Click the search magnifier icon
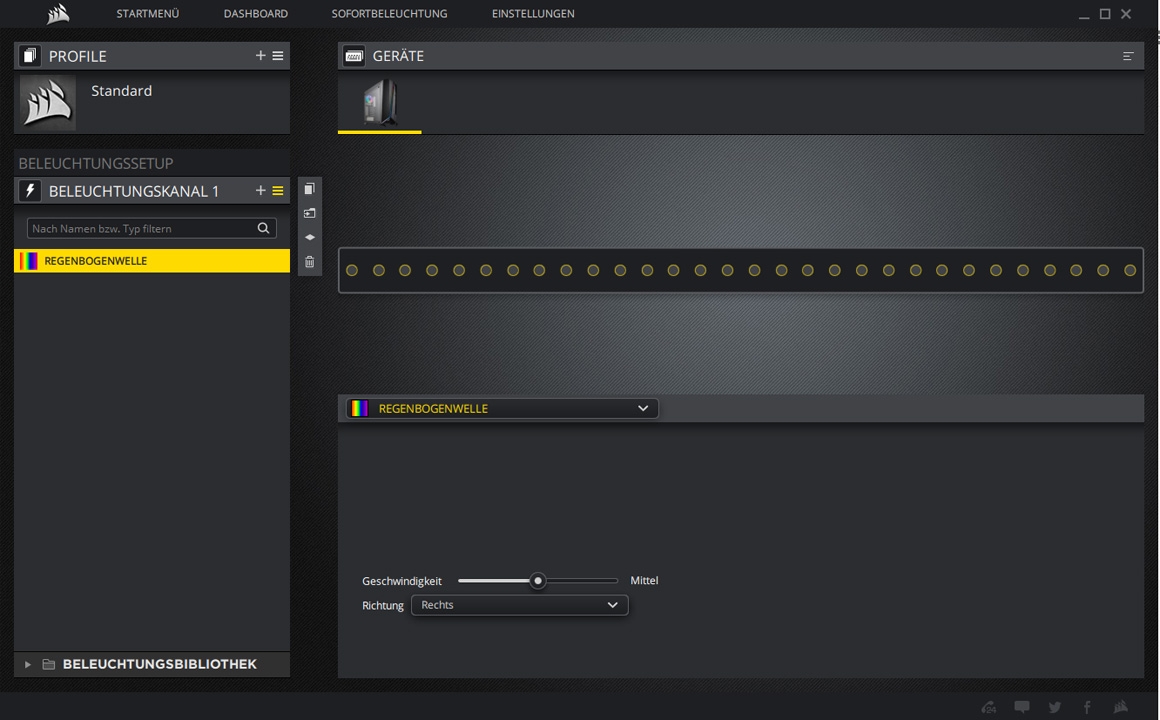Image resolution: width=1160 pixels, height=720 pixels. pos(263,228)
